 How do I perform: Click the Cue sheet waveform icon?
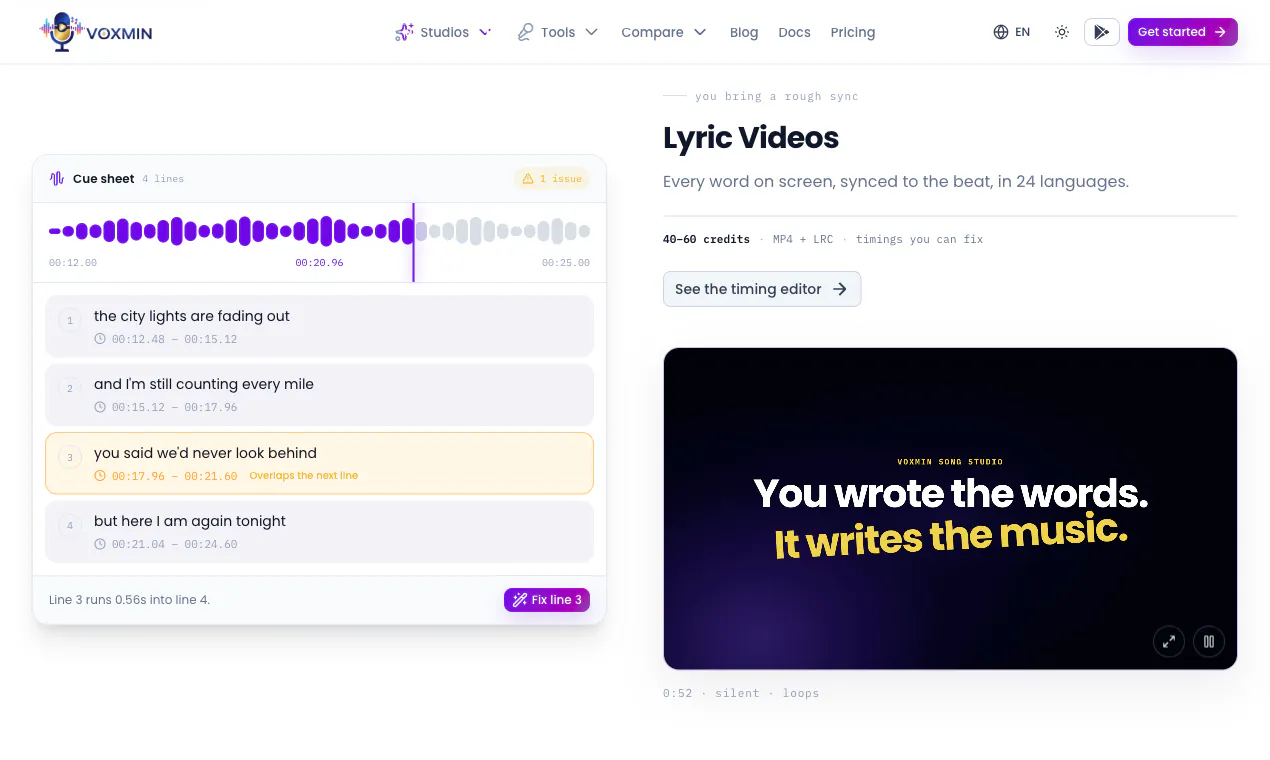pyautogui.click(x=57, y=179)
